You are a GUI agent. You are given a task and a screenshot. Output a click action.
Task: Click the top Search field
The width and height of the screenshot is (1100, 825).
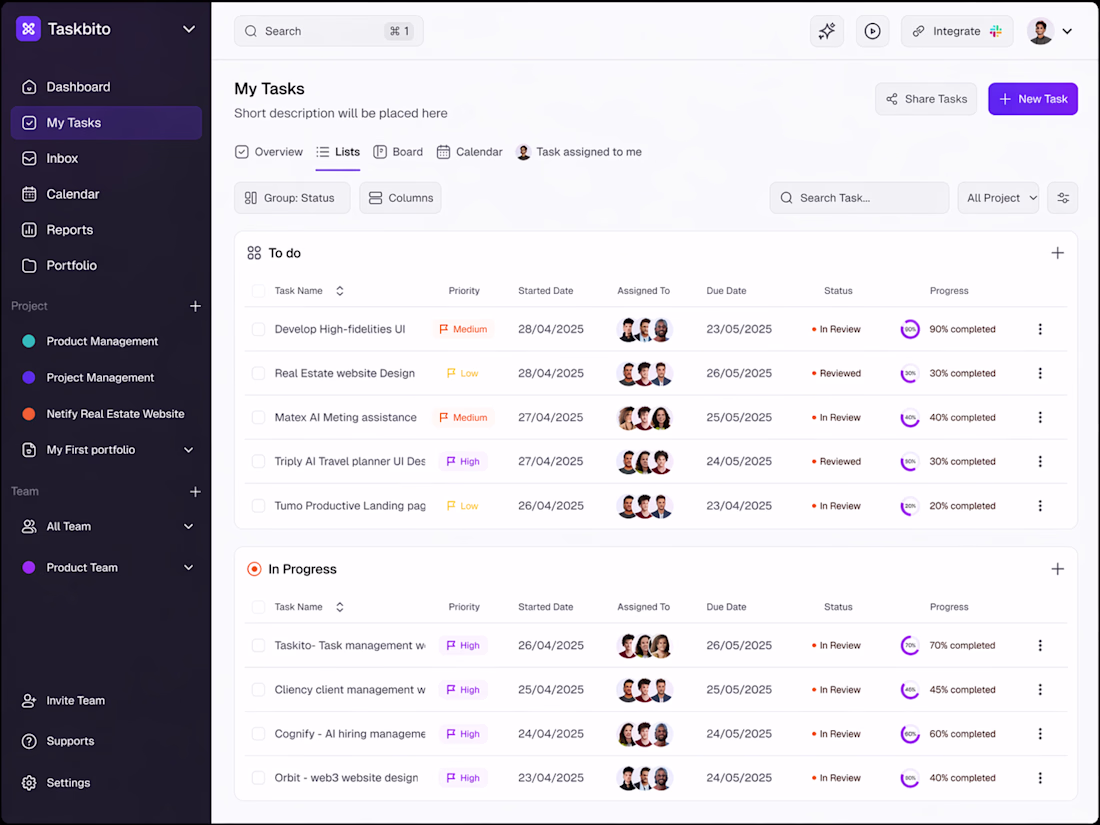[x=328, y=31]
